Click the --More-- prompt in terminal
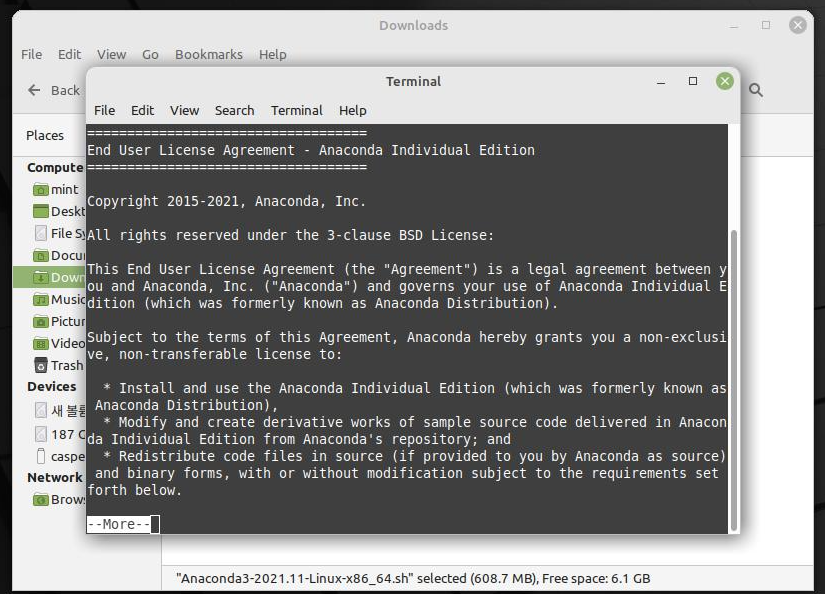This screenshot has width=825, height=594. (118, 524)
